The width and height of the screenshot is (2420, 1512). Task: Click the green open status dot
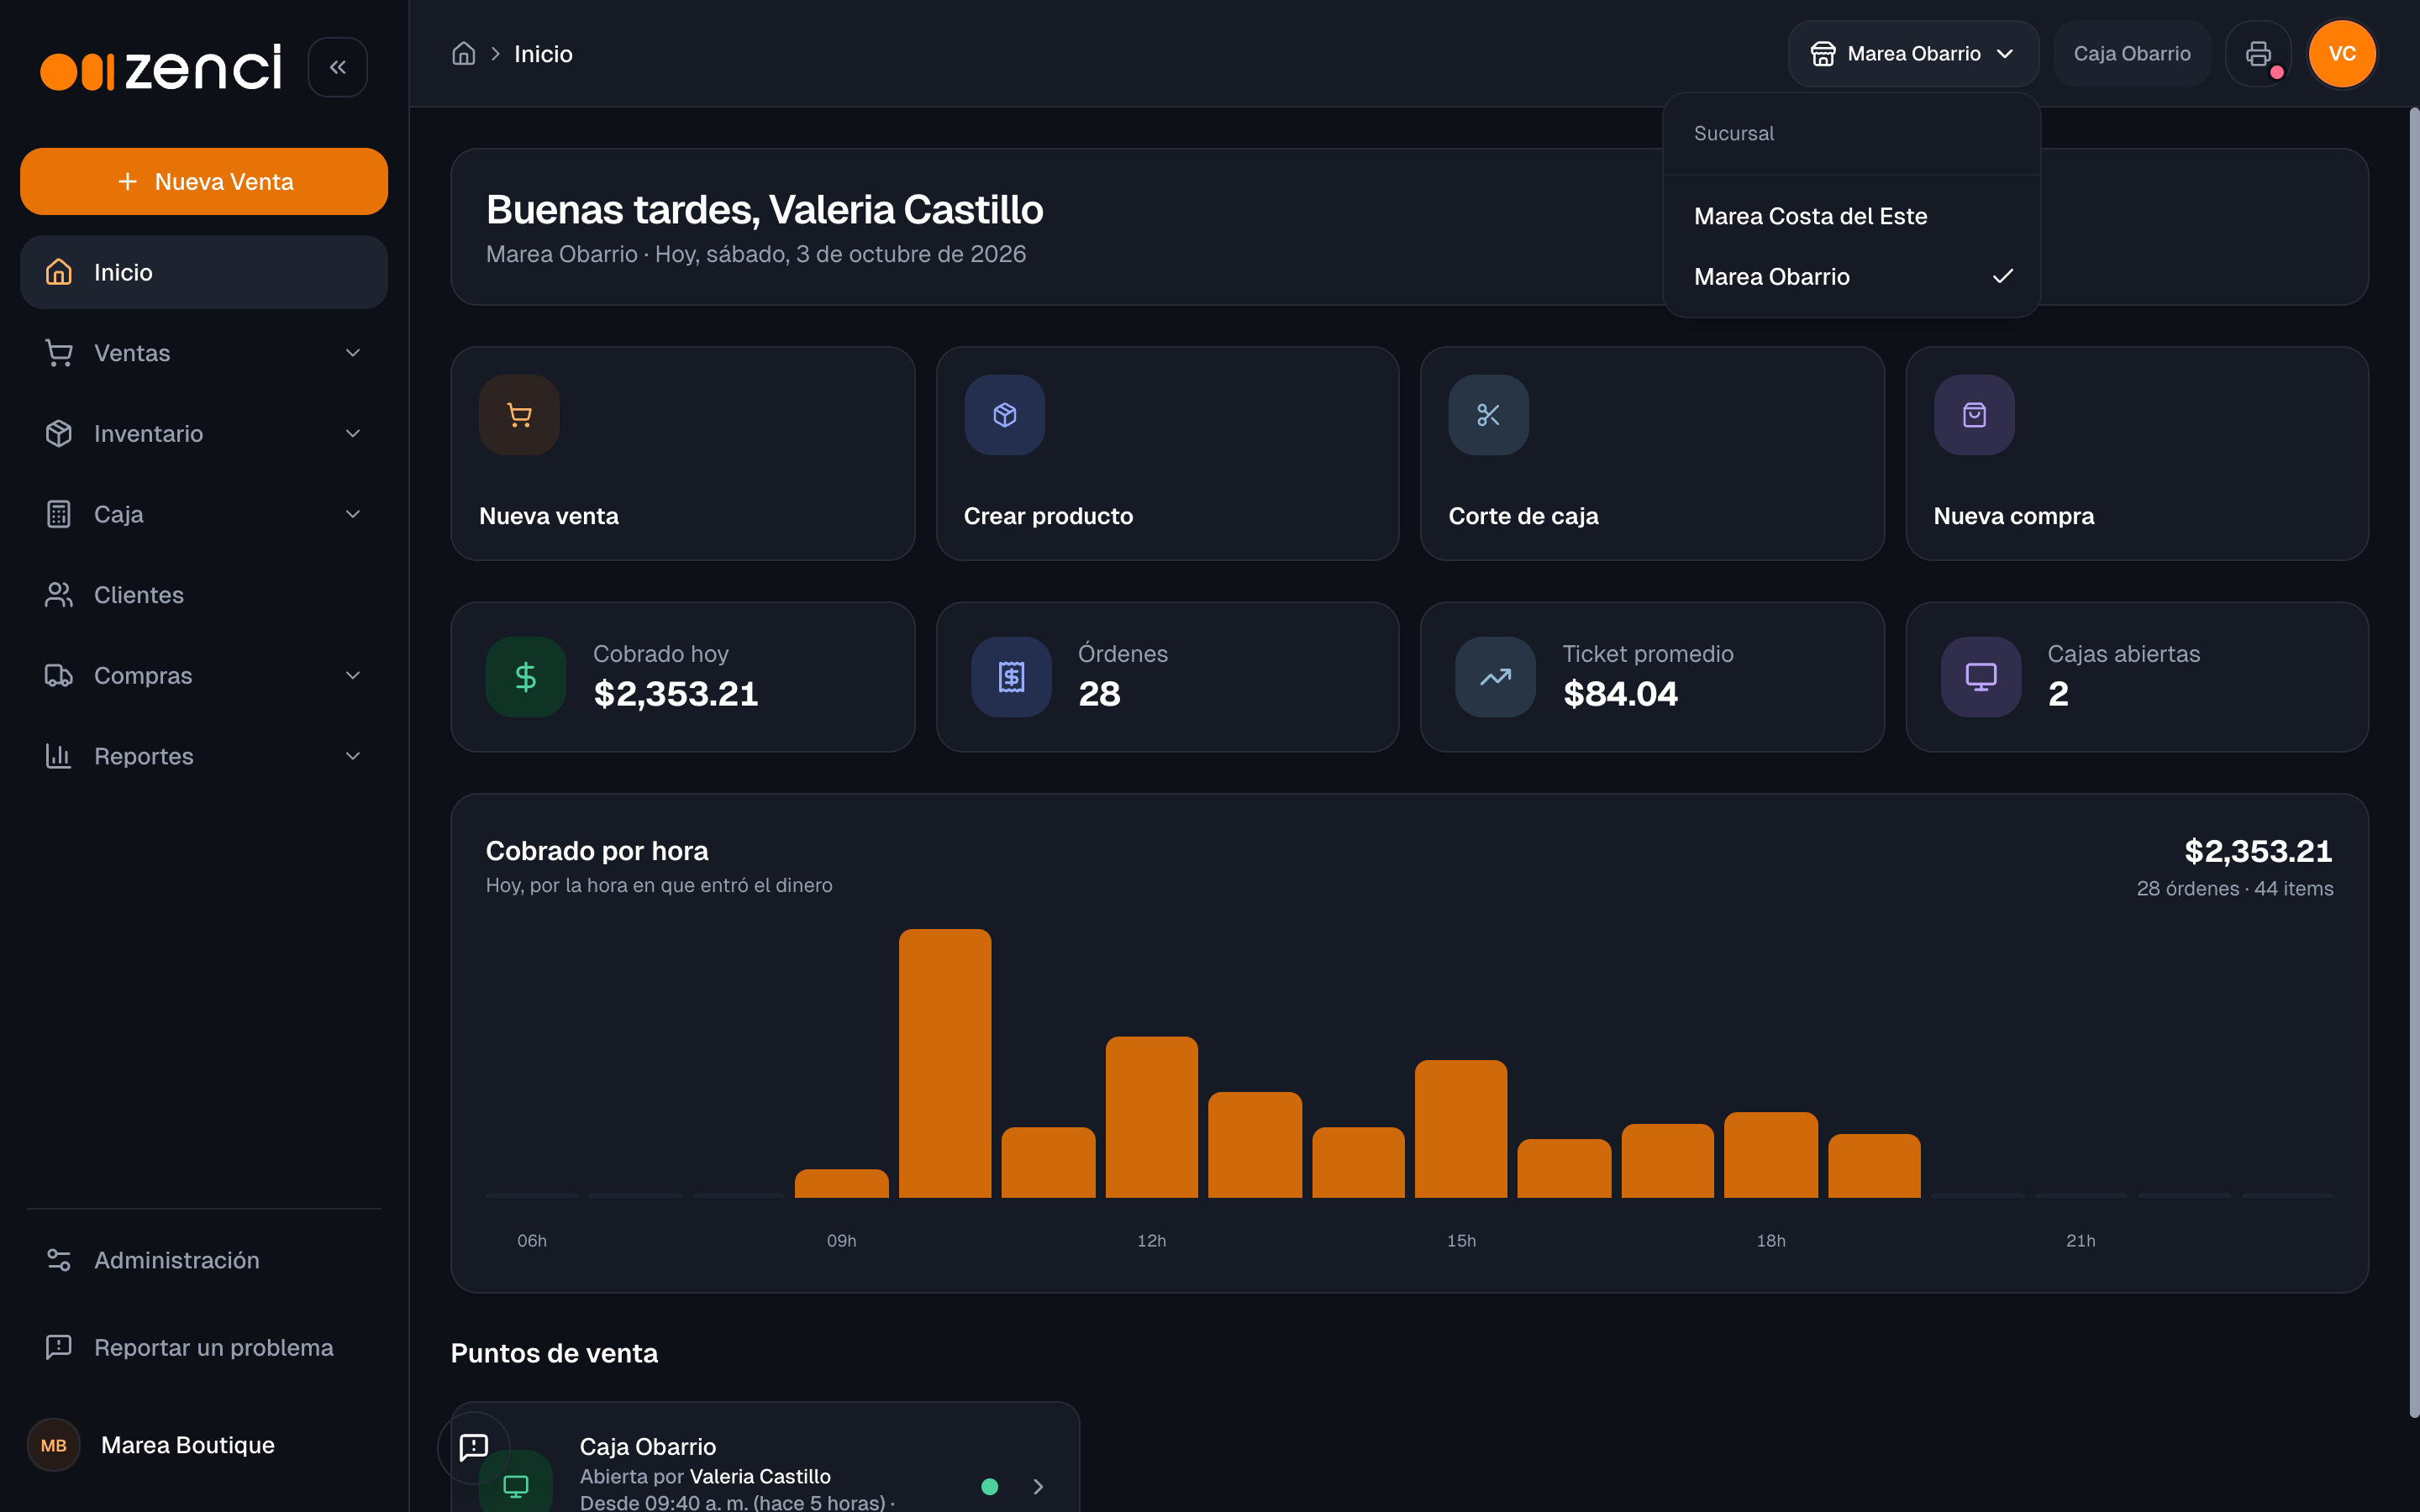[x=990, y=1487]
